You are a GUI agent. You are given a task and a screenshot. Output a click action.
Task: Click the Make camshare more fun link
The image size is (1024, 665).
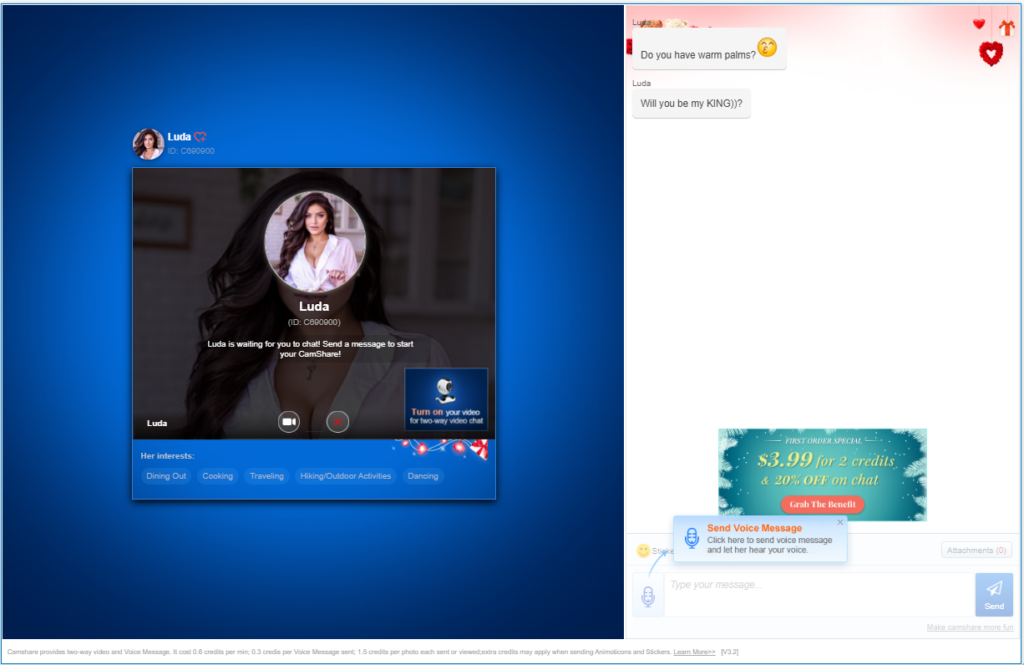[x=969, y=627]
